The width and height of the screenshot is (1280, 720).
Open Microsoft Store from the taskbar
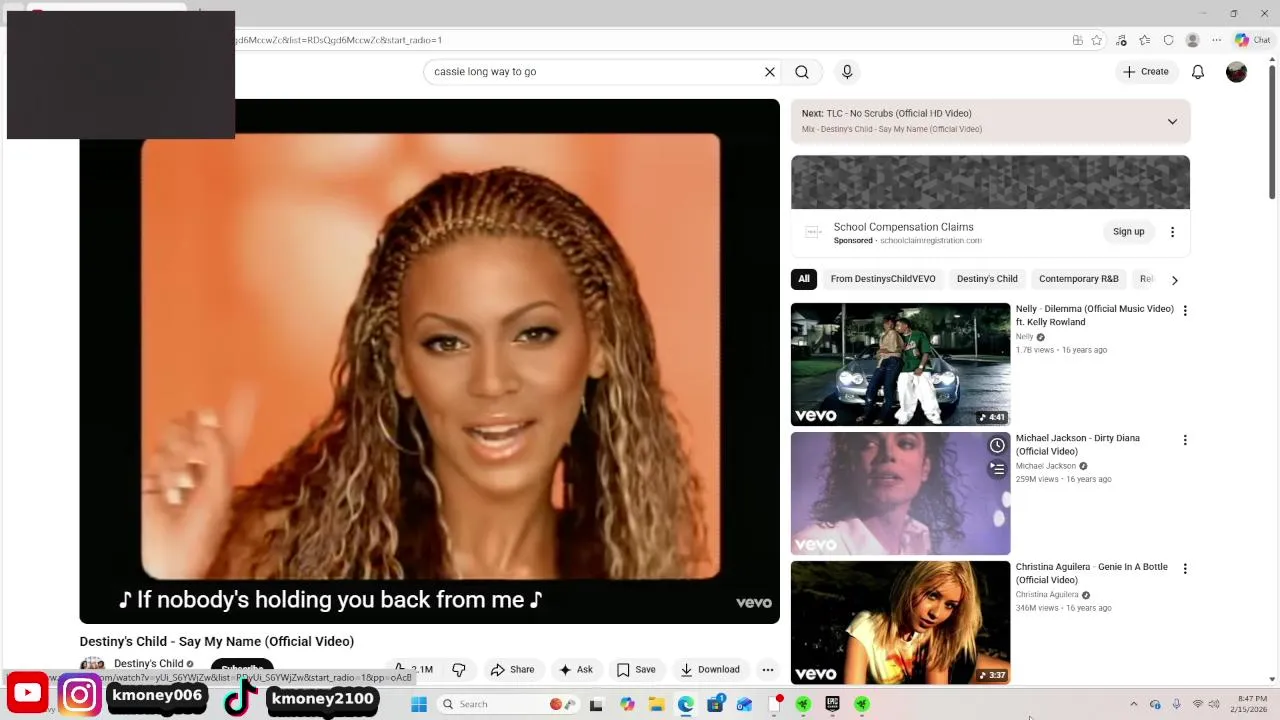pyautogui.click(x=715, y=704)
